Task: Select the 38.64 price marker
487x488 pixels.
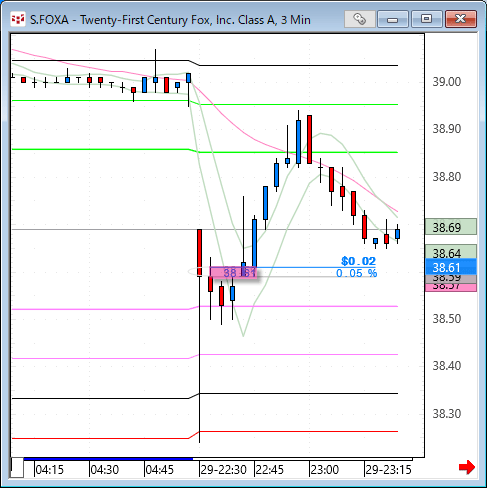Action: tap(451, 253)
